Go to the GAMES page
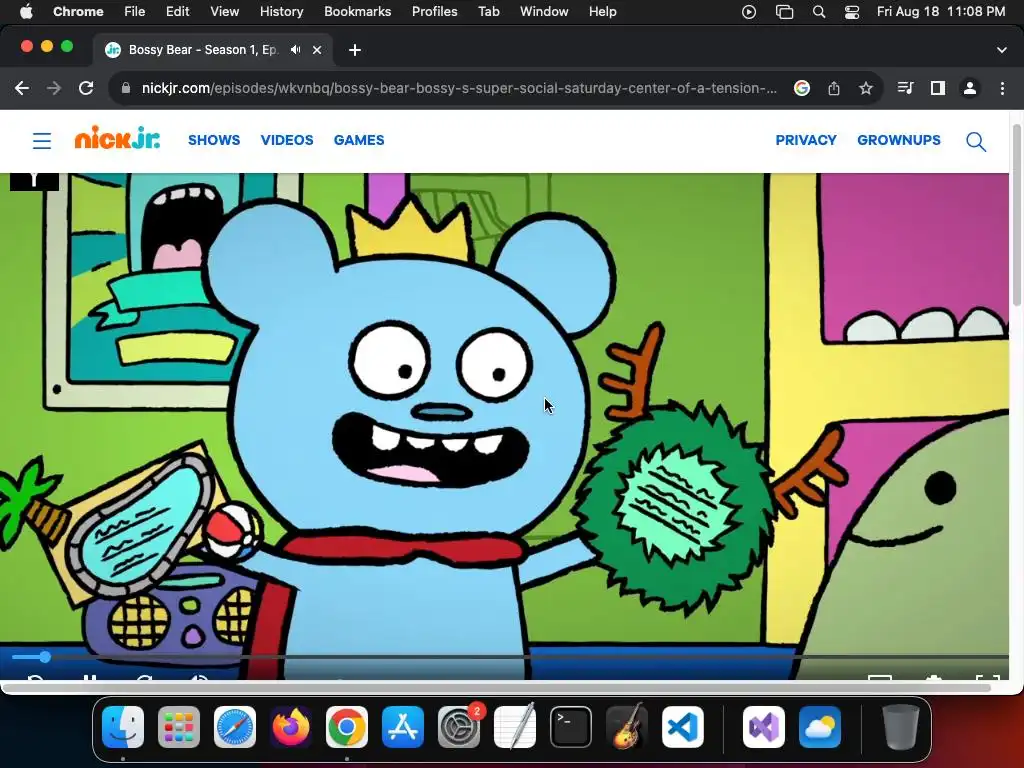The width and height of the screenshot is (1024, 768). click(359, 140)
